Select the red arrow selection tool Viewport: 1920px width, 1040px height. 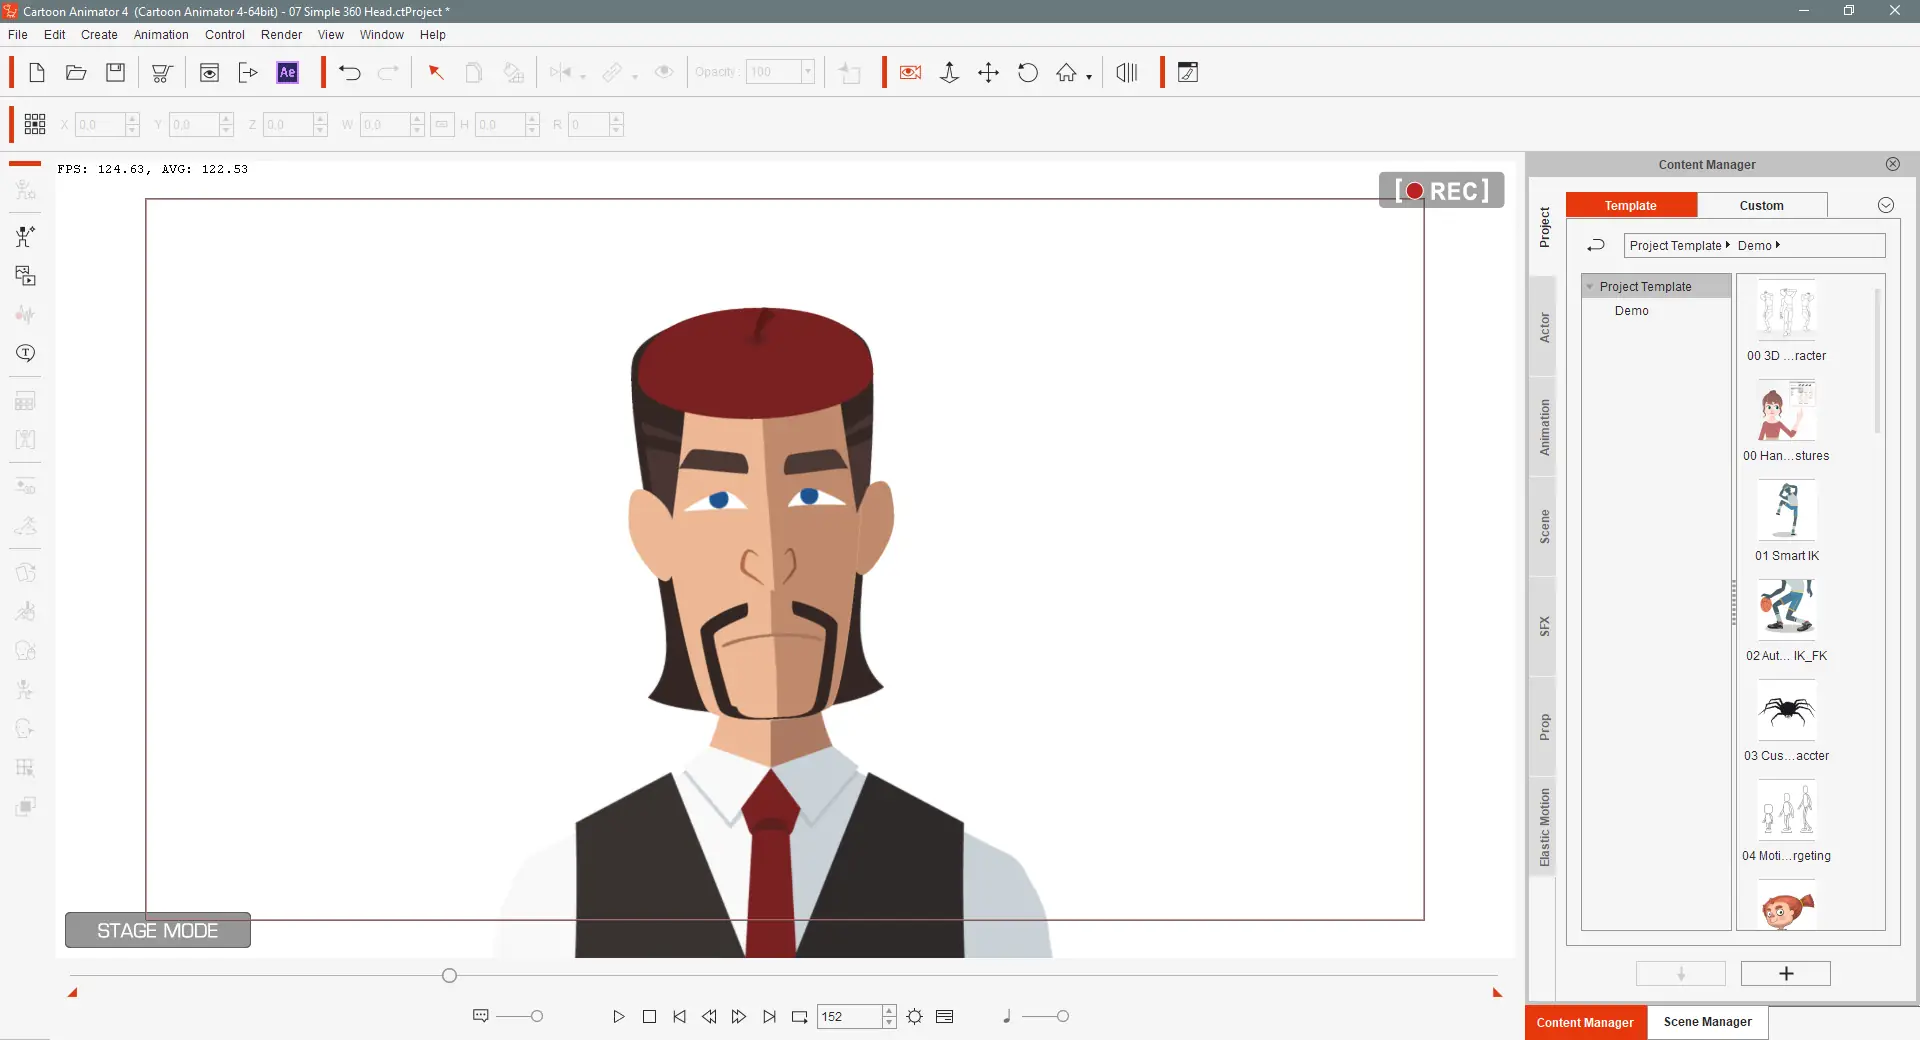[435, 73]
